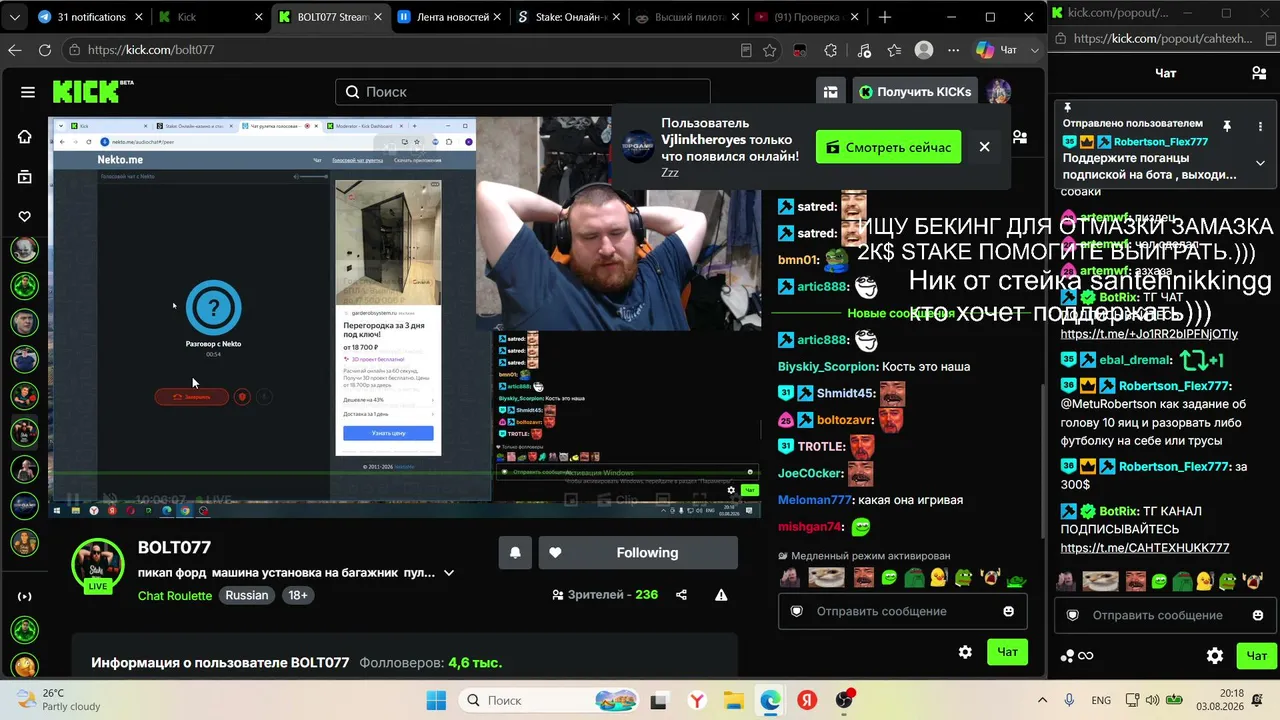The image size is (1280, 720).
Task: Open the Following heart icon in sidebar
Action: pos(25,216)
